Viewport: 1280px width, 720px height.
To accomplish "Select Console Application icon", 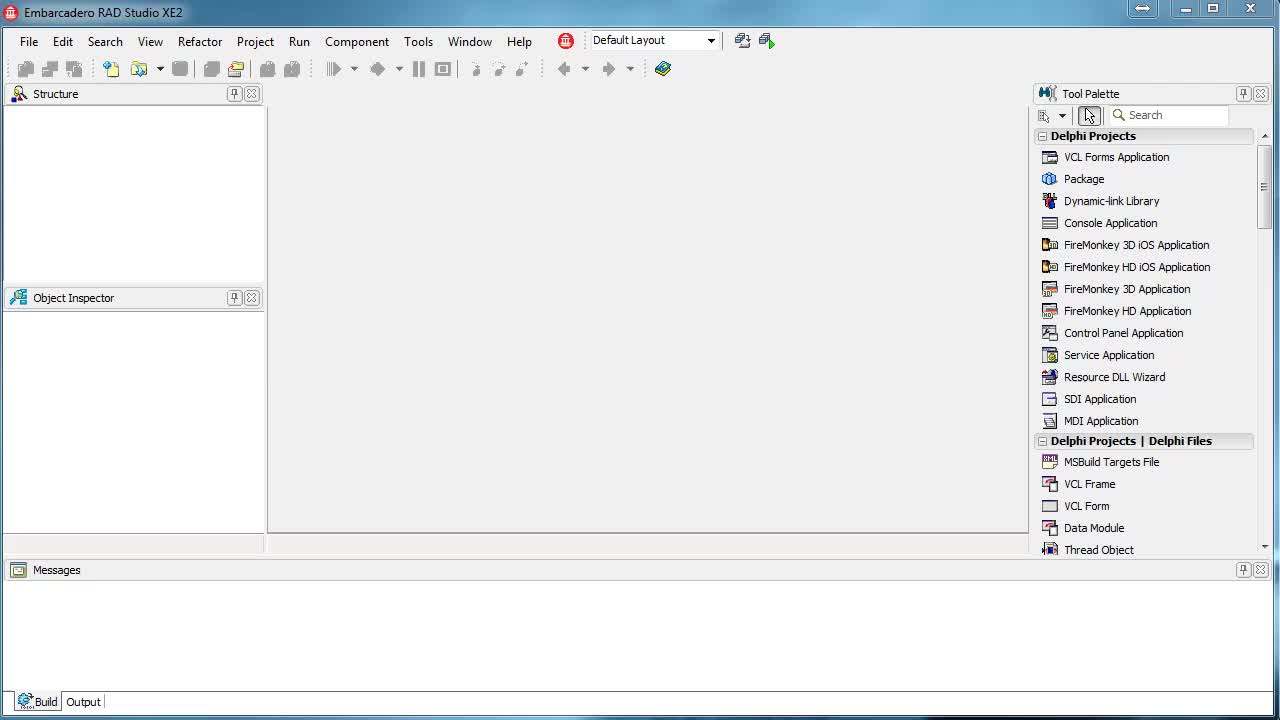I will tap(1049, 223).
